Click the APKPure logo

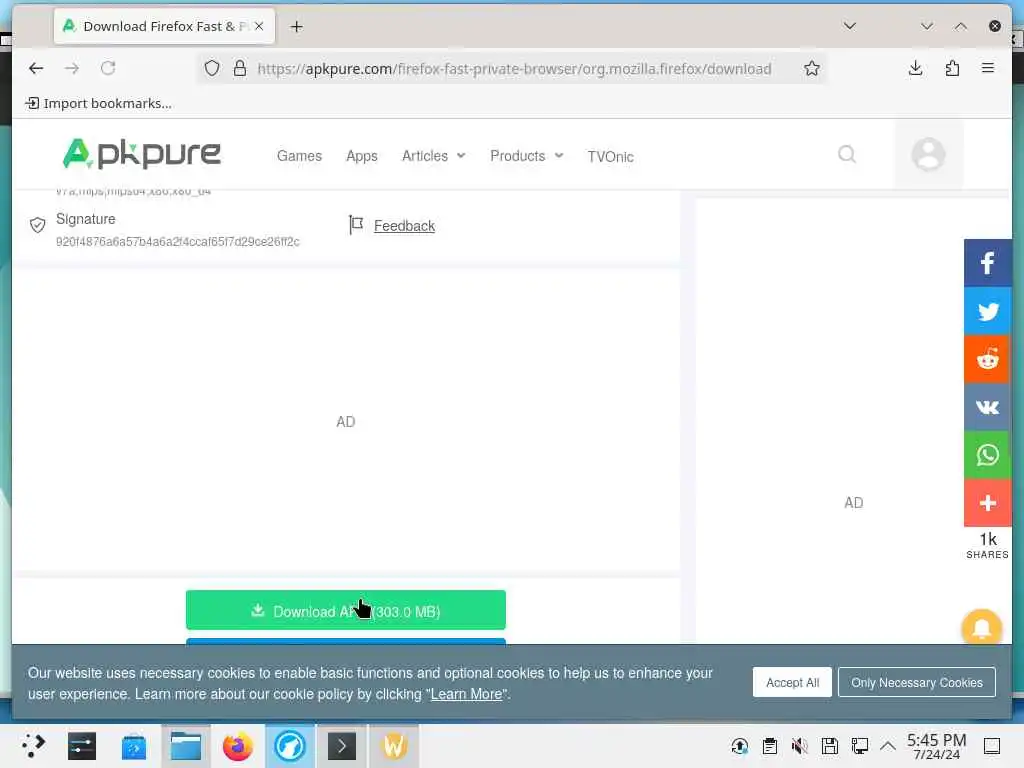pos(141,155)
